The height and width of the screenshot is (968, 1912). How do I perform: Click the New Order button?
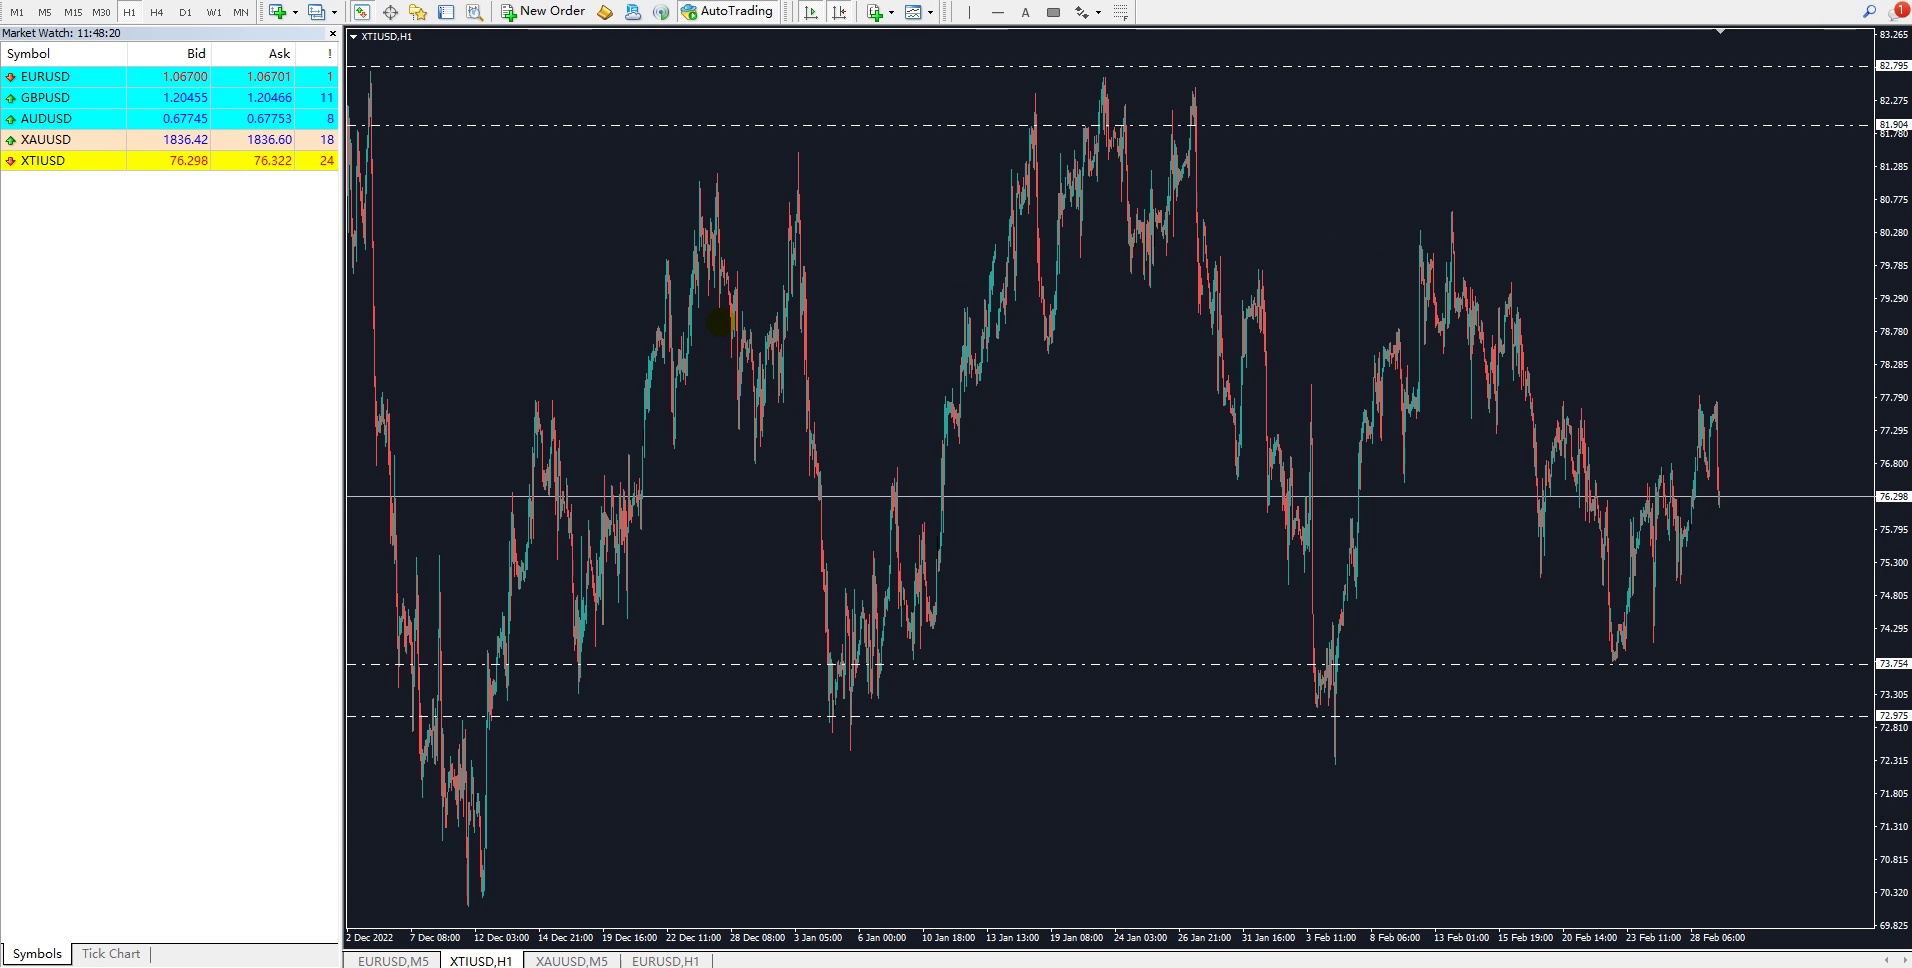click(x=543, y=12)
